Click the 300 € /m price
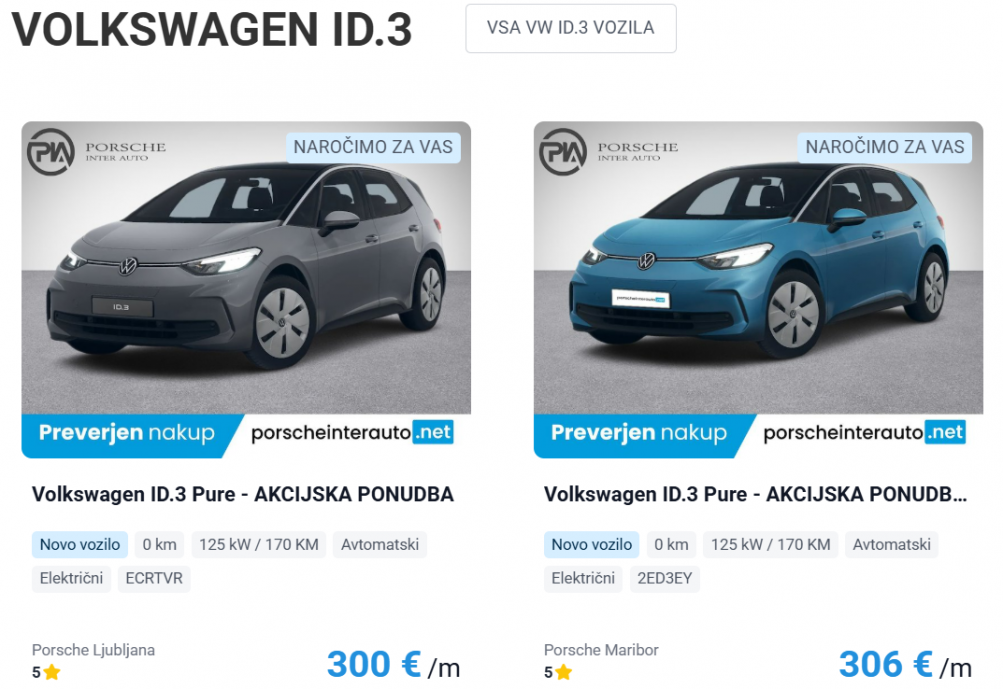The width and height of the screenshot is (1003, 689). coord(393,665)
